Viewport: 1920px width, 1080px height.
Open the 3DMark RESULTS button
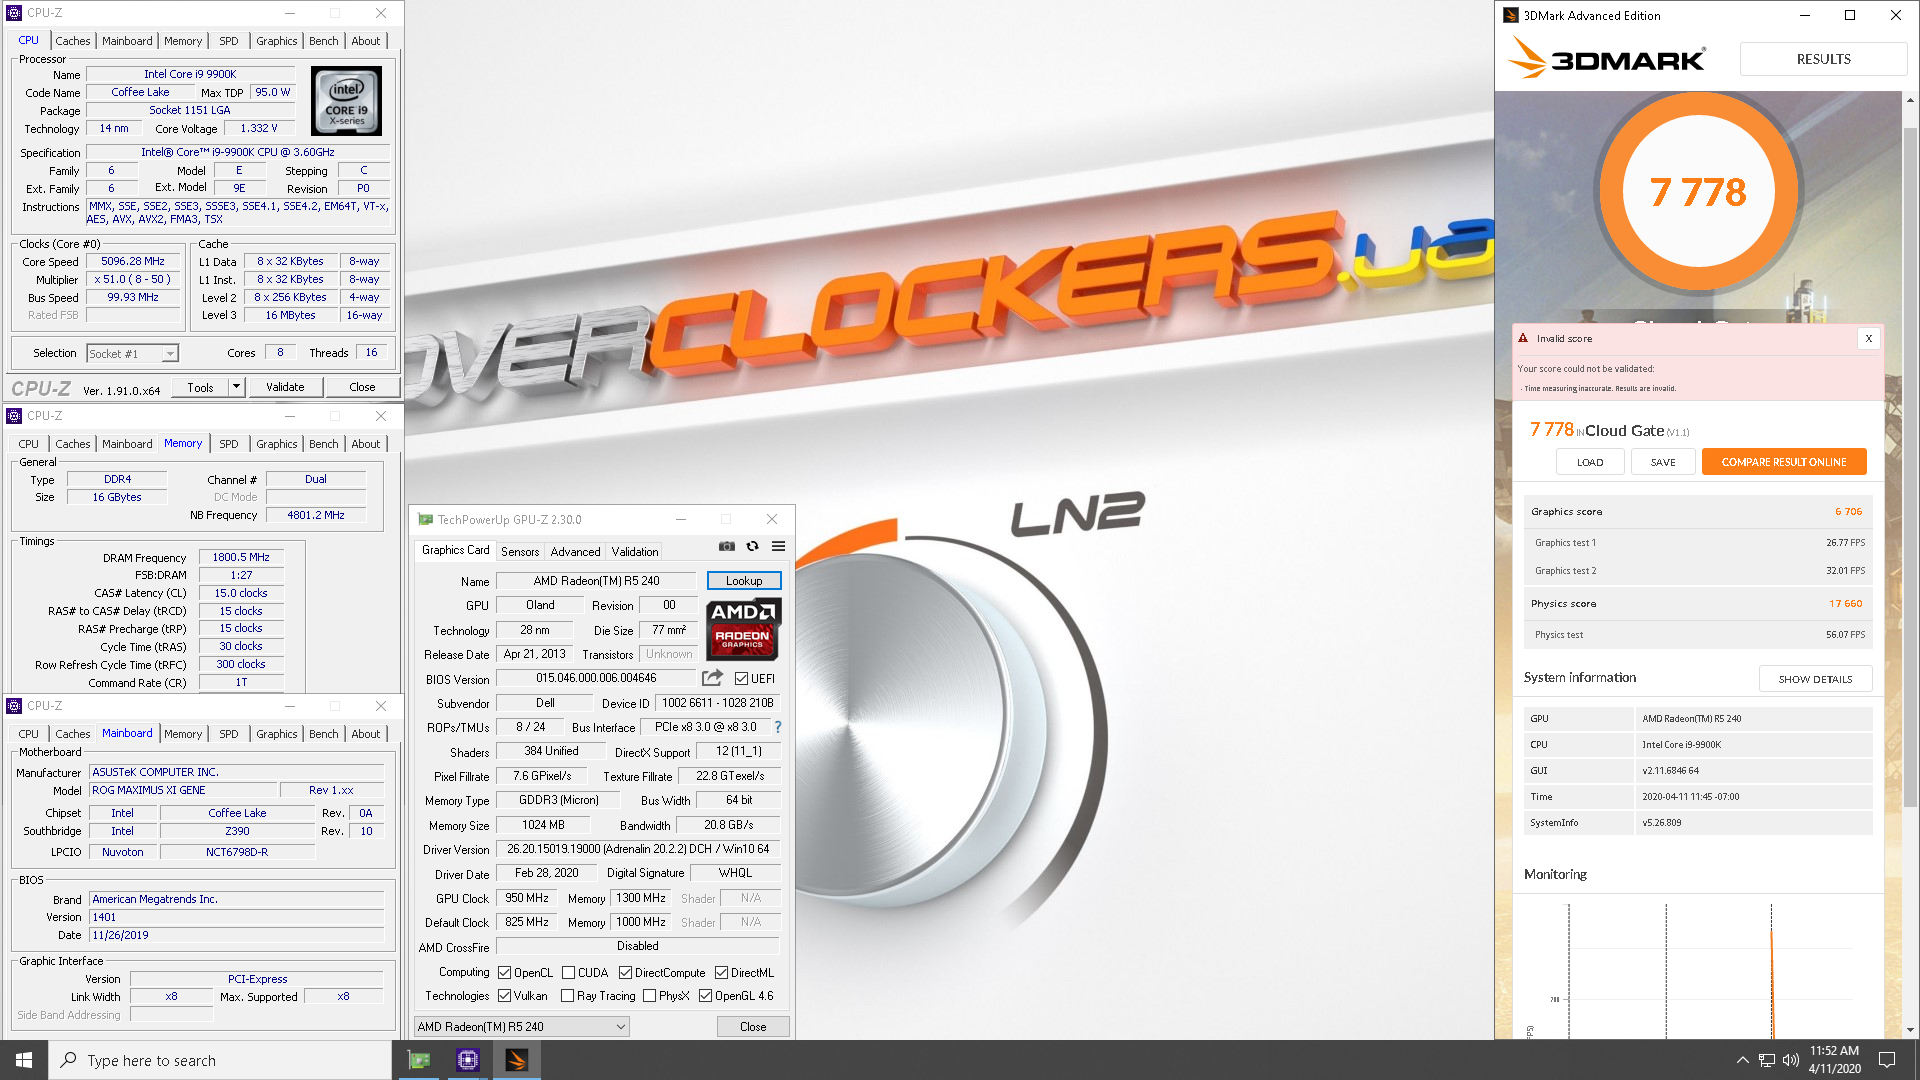point(1823,59)
